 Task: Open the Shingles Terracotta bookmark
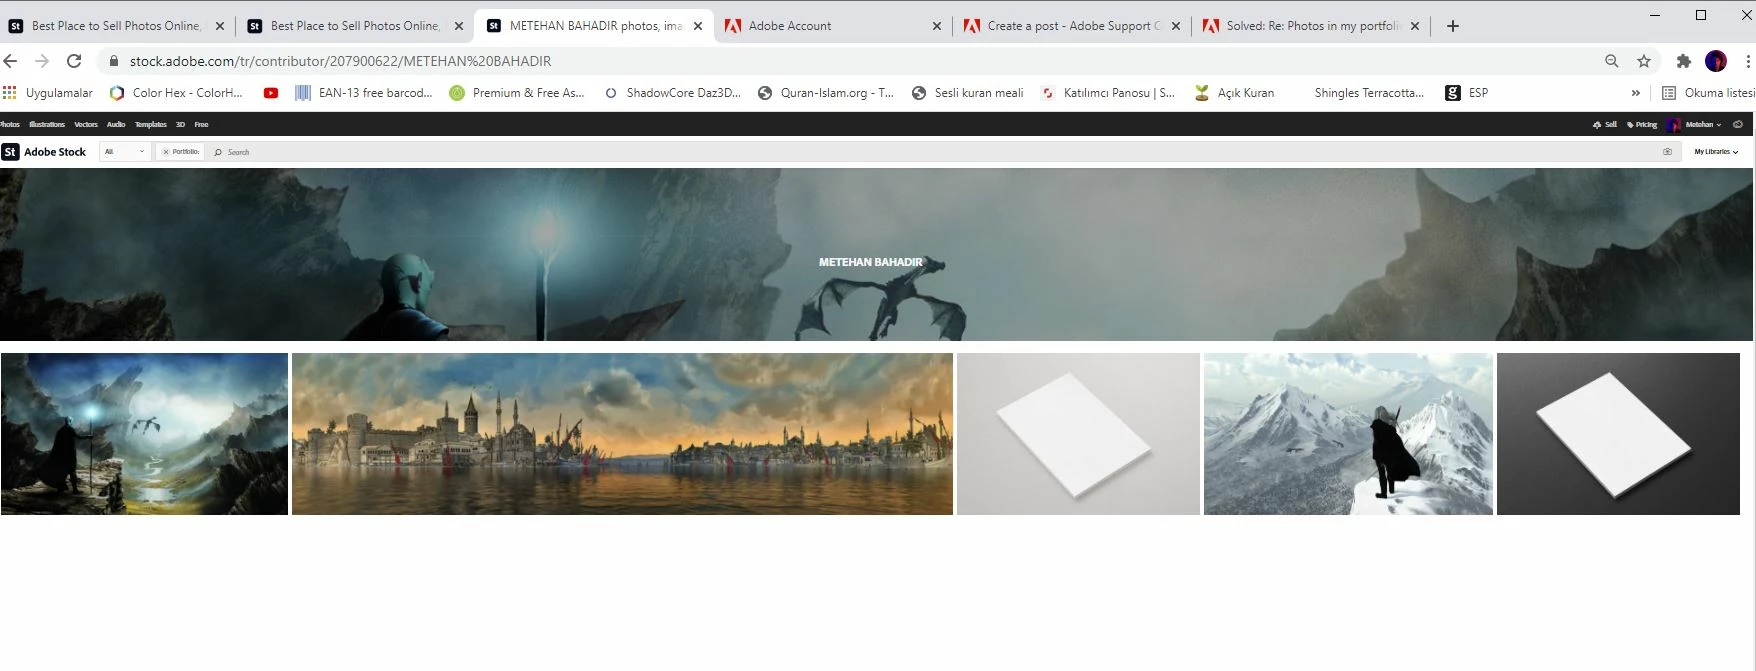(x=1369, y=93)
